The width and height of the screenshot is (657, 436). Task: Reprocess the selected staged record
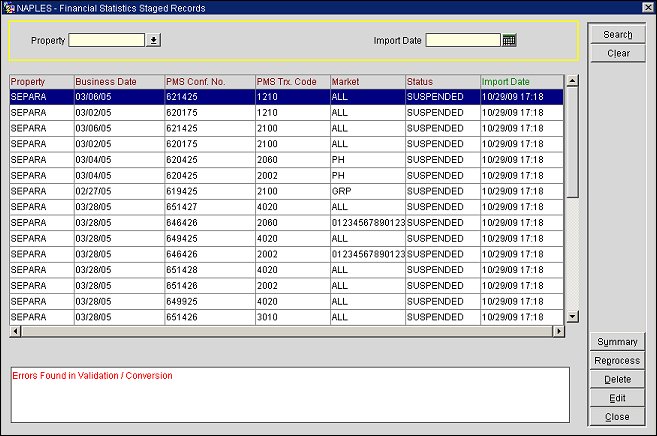(x=617, y=361)
